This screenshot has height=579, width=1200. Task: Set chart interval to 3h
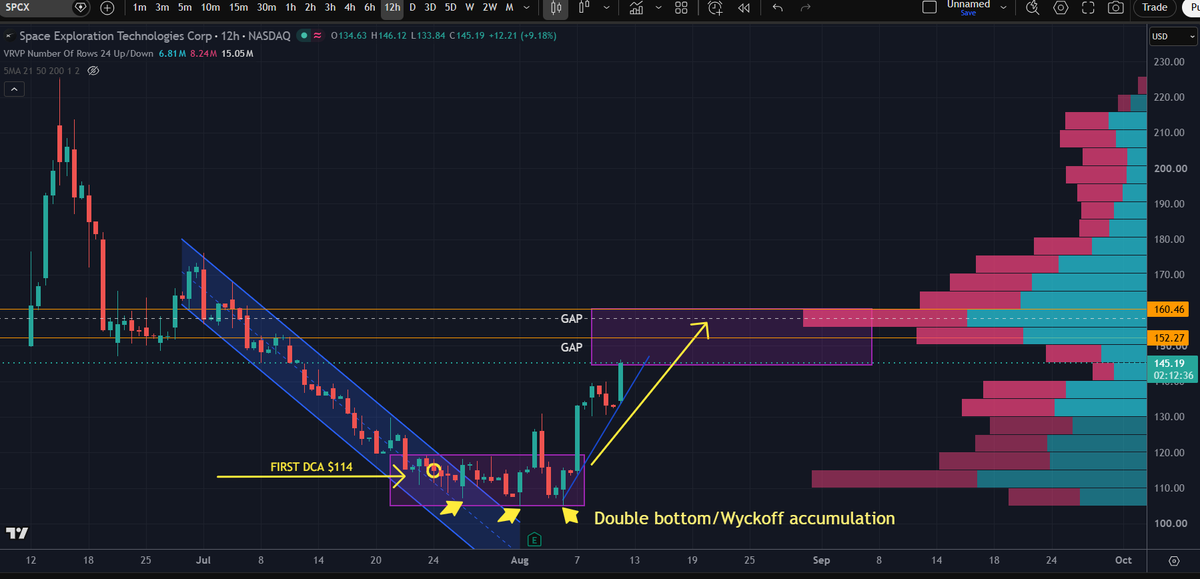click(330, 7)
